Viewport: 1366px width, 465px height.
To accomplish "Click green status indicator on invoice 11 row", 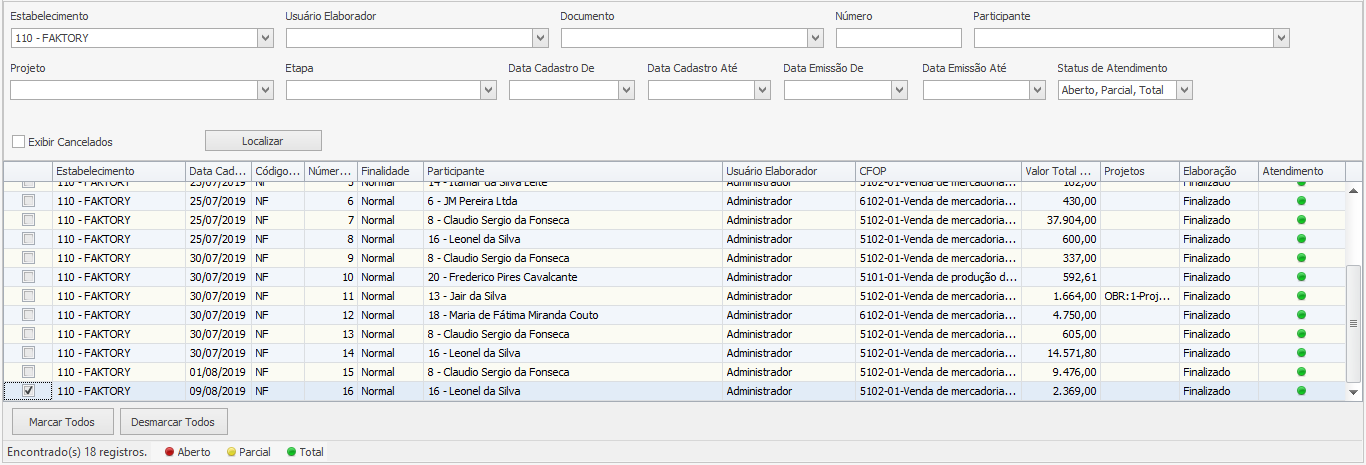I will (1301, 296).
